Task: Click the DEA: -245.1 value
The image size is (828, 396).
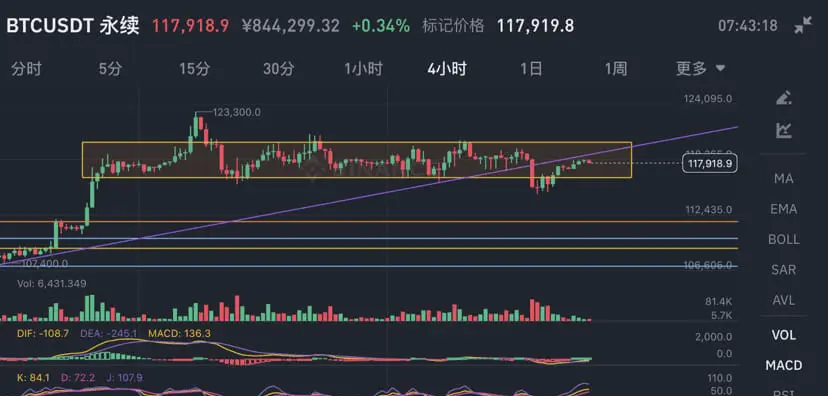Action: 108,334
